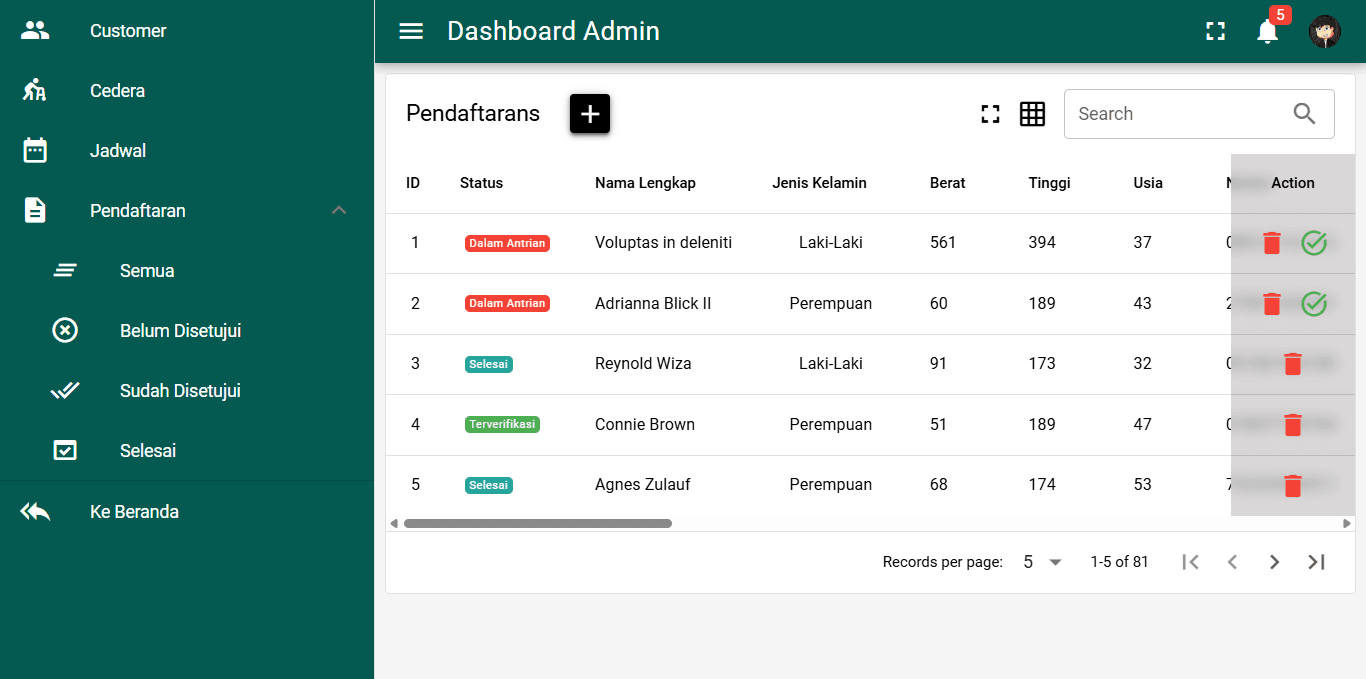Delete the Connie Brown row
This screenshot has width=1366, height=679.
[x=1292, y=425]
